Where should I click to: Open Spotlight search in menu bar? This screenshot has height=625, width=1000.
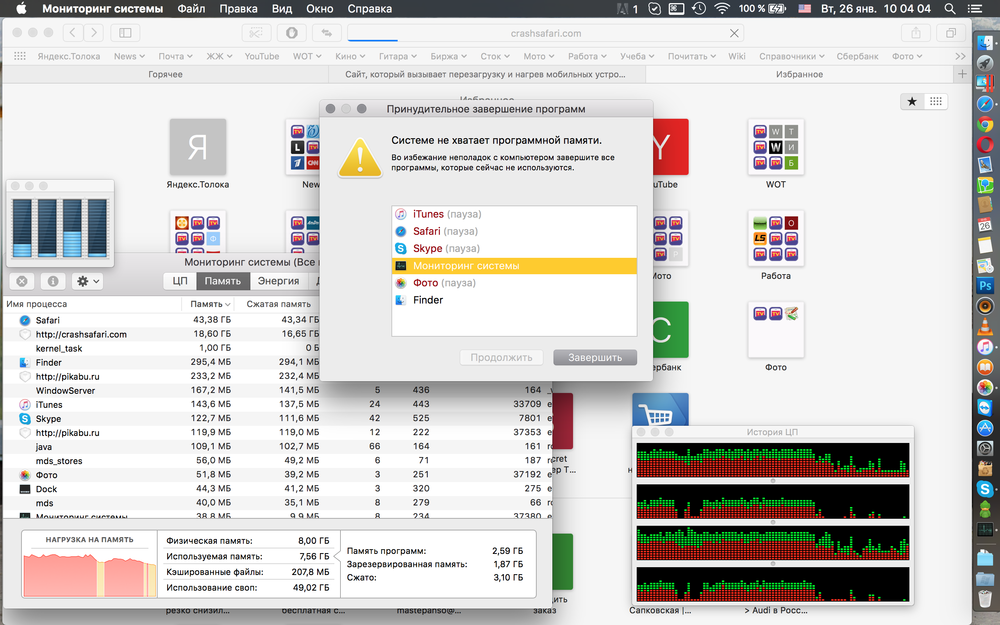pos(950,8)
